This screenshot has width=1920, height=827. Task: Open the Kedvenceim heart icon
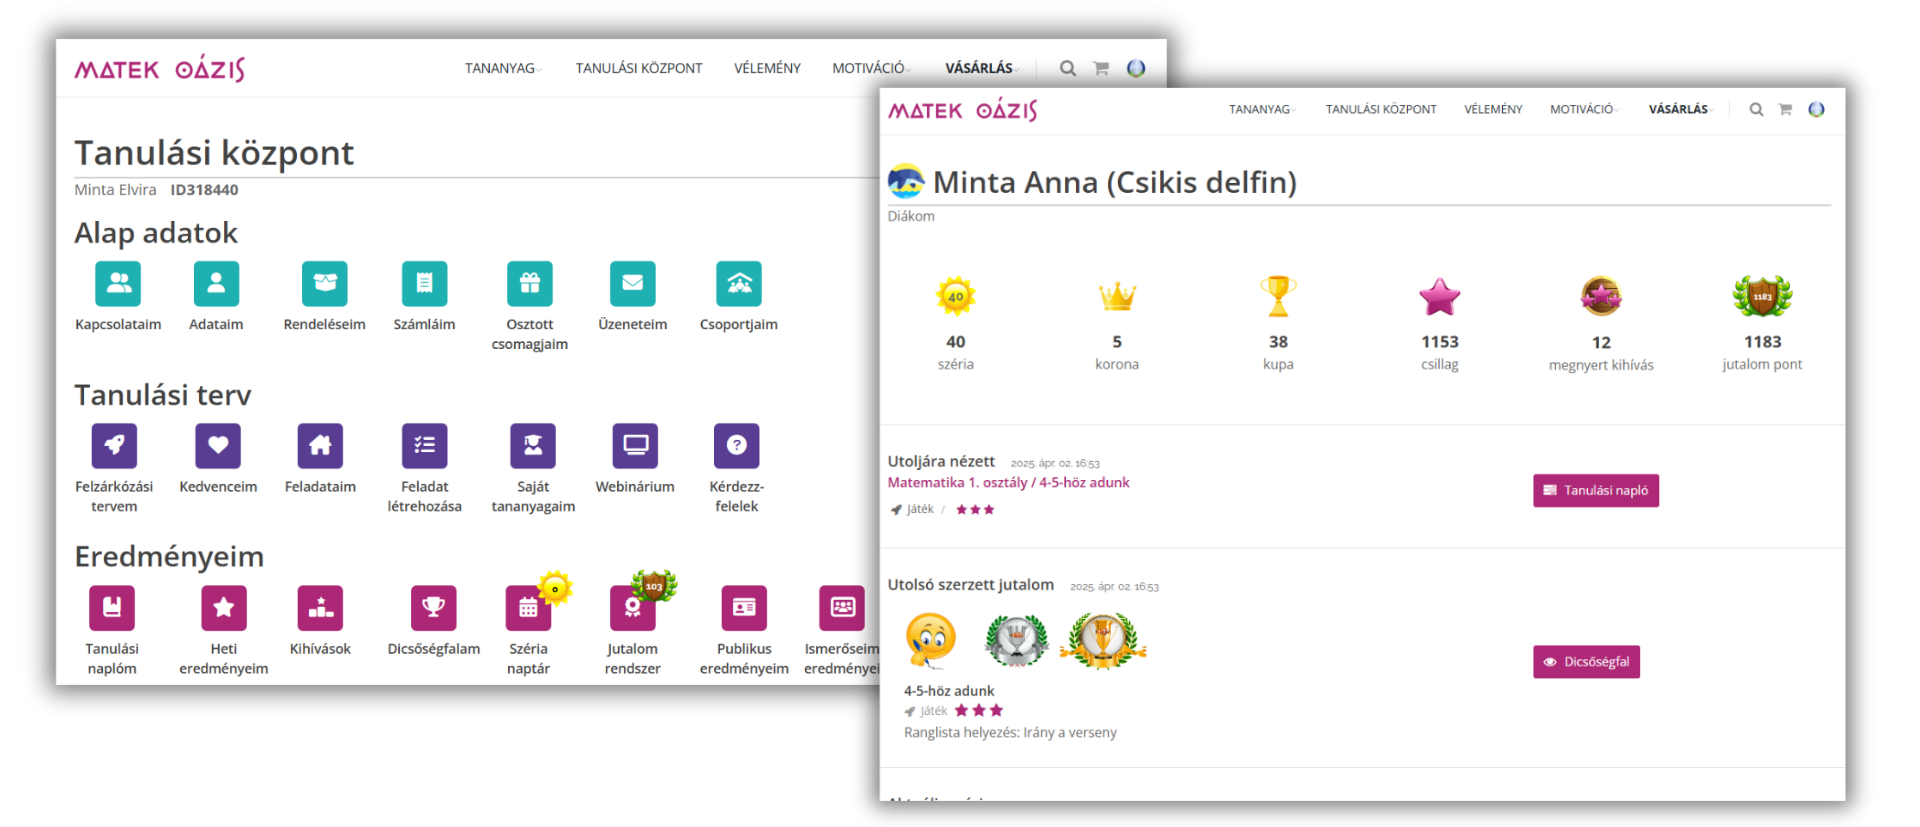[x=218, y=446]
